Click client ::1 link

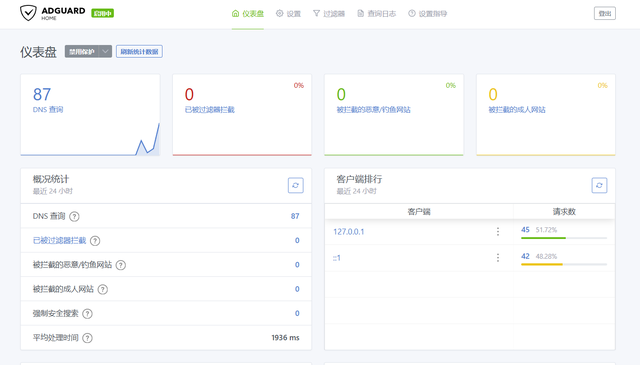(x=336, y=258)
